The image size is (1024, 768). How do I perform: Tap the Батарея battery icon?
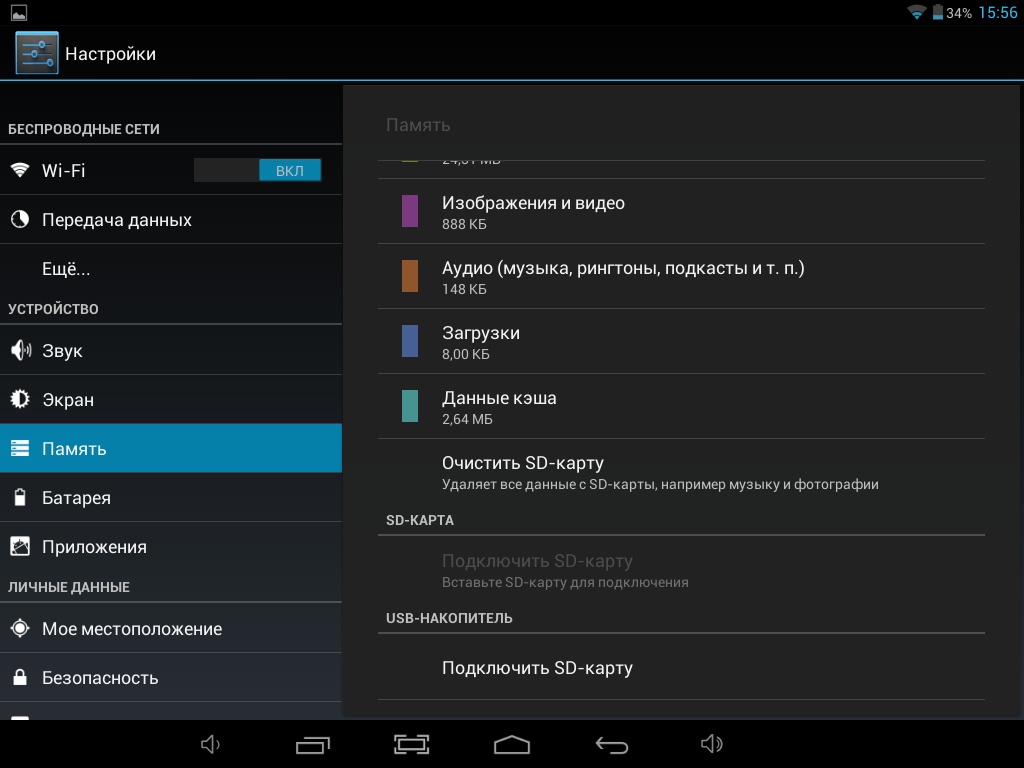[x=20, y=498]
